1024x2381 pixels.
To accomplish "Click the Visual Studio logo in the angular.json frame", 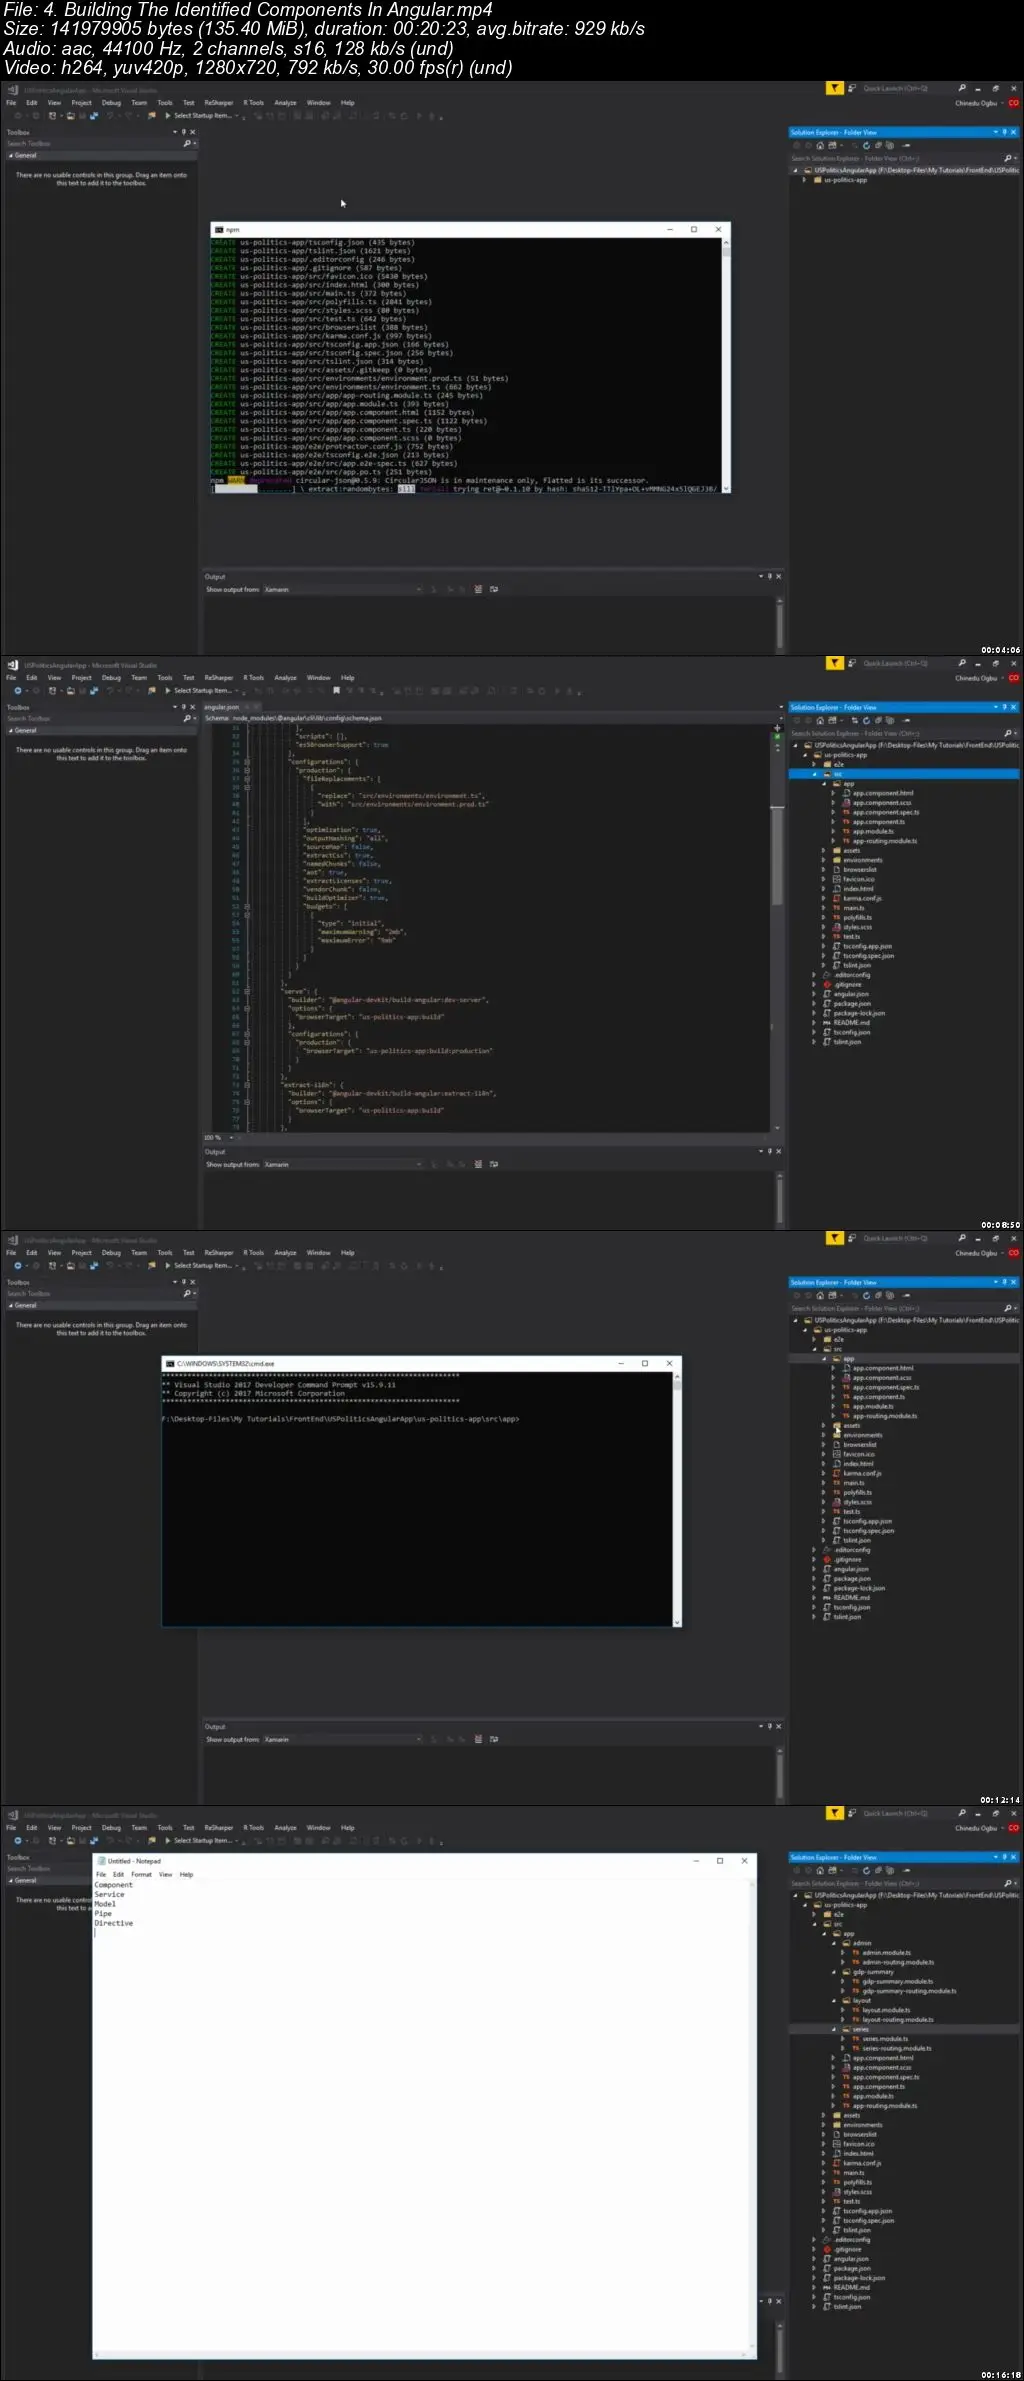I will (13, 665).
